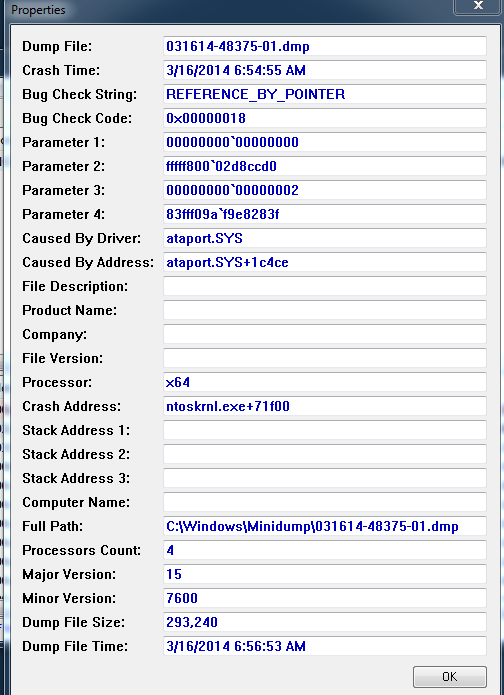Click the Stack Address 1 field
The image size is (504, 695).
point(324,430)
